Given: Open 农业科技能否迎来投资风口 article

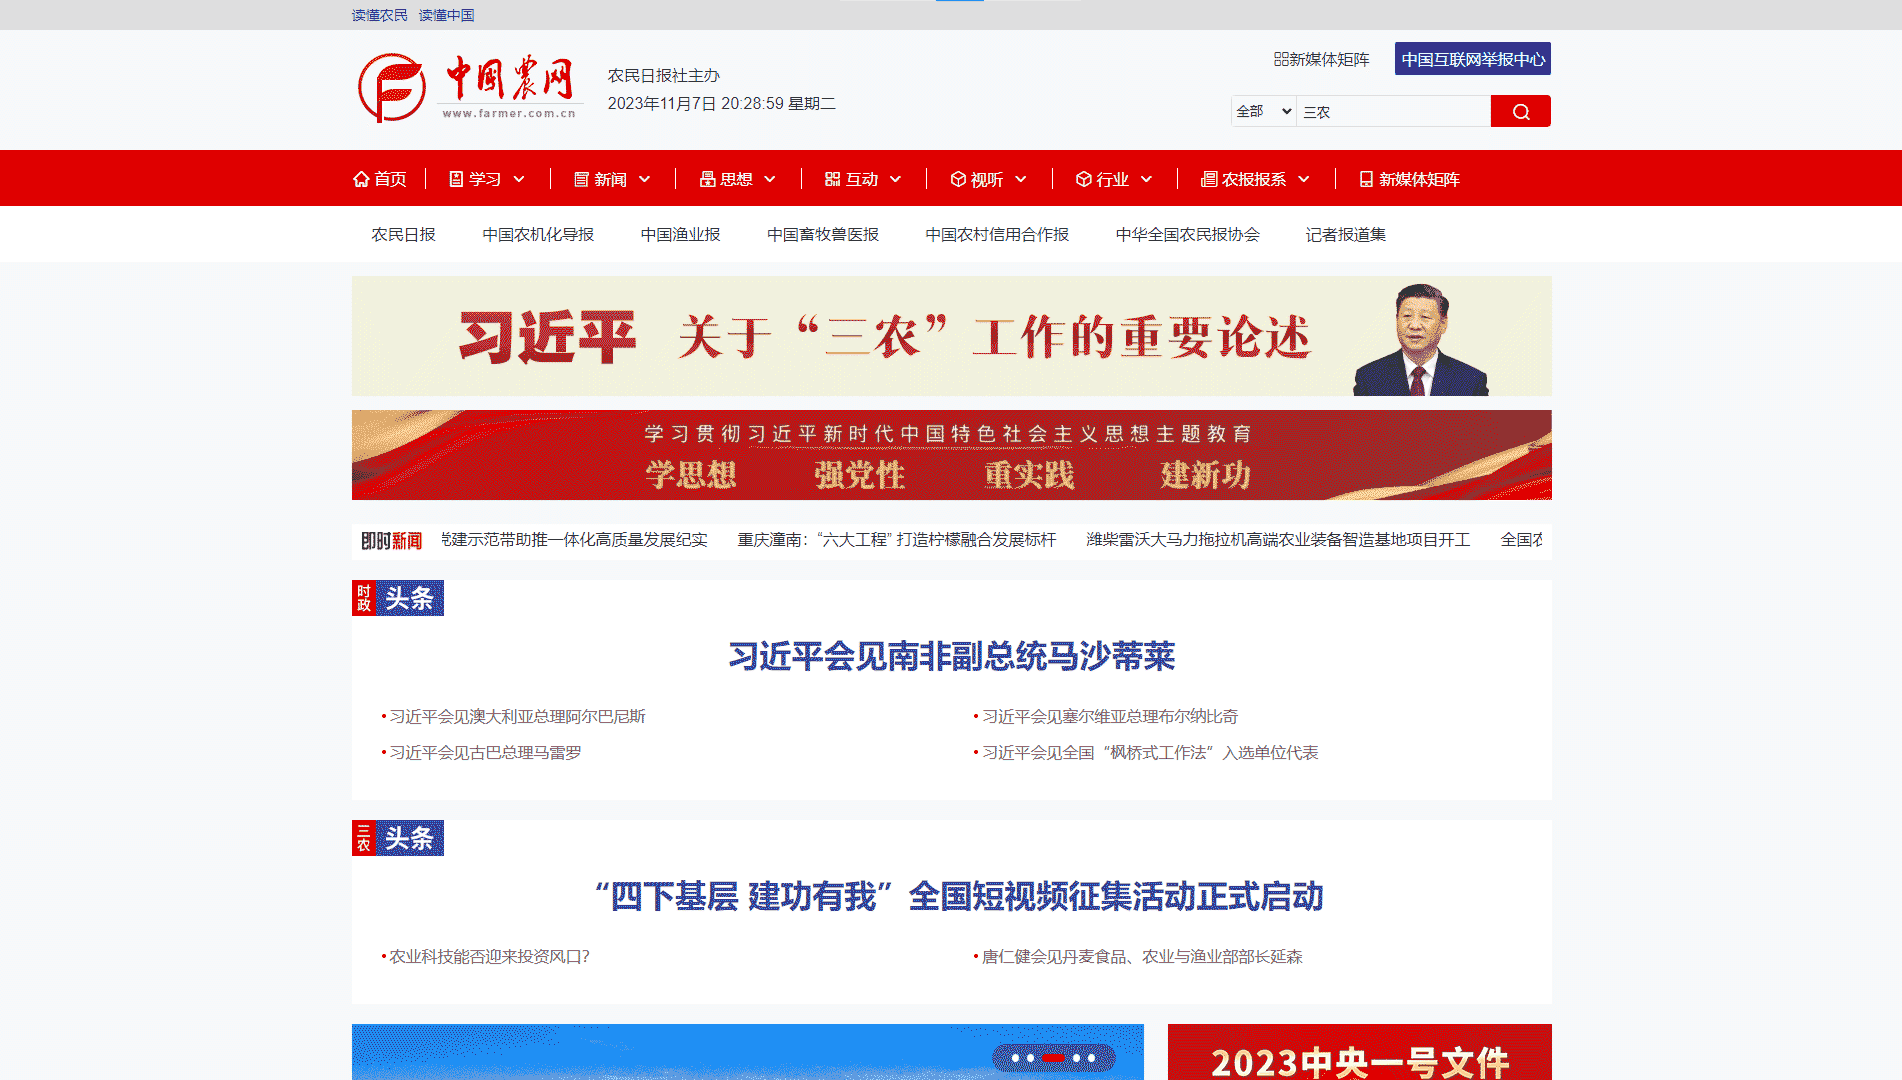Looking at the screenshot, I should click(489, 956).
